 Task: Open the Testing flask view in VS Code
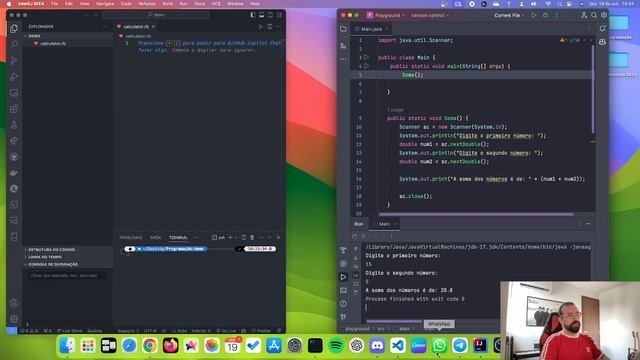[x=14, y=125]
